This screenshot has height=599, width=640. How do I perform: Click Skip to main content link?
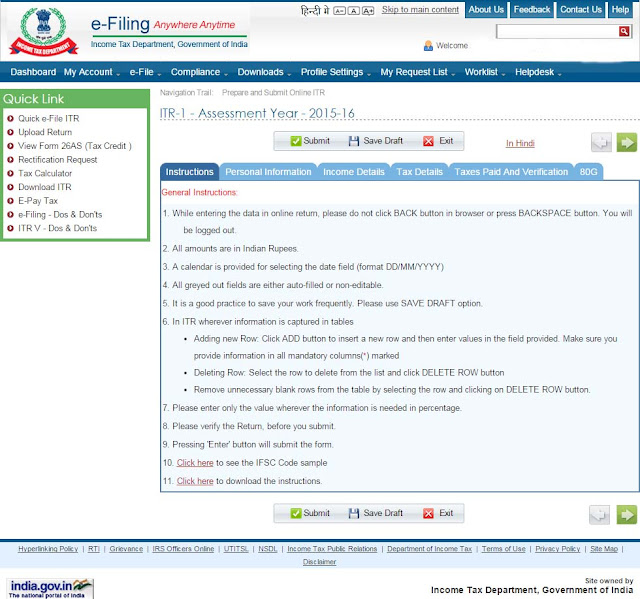pos(420,9)
